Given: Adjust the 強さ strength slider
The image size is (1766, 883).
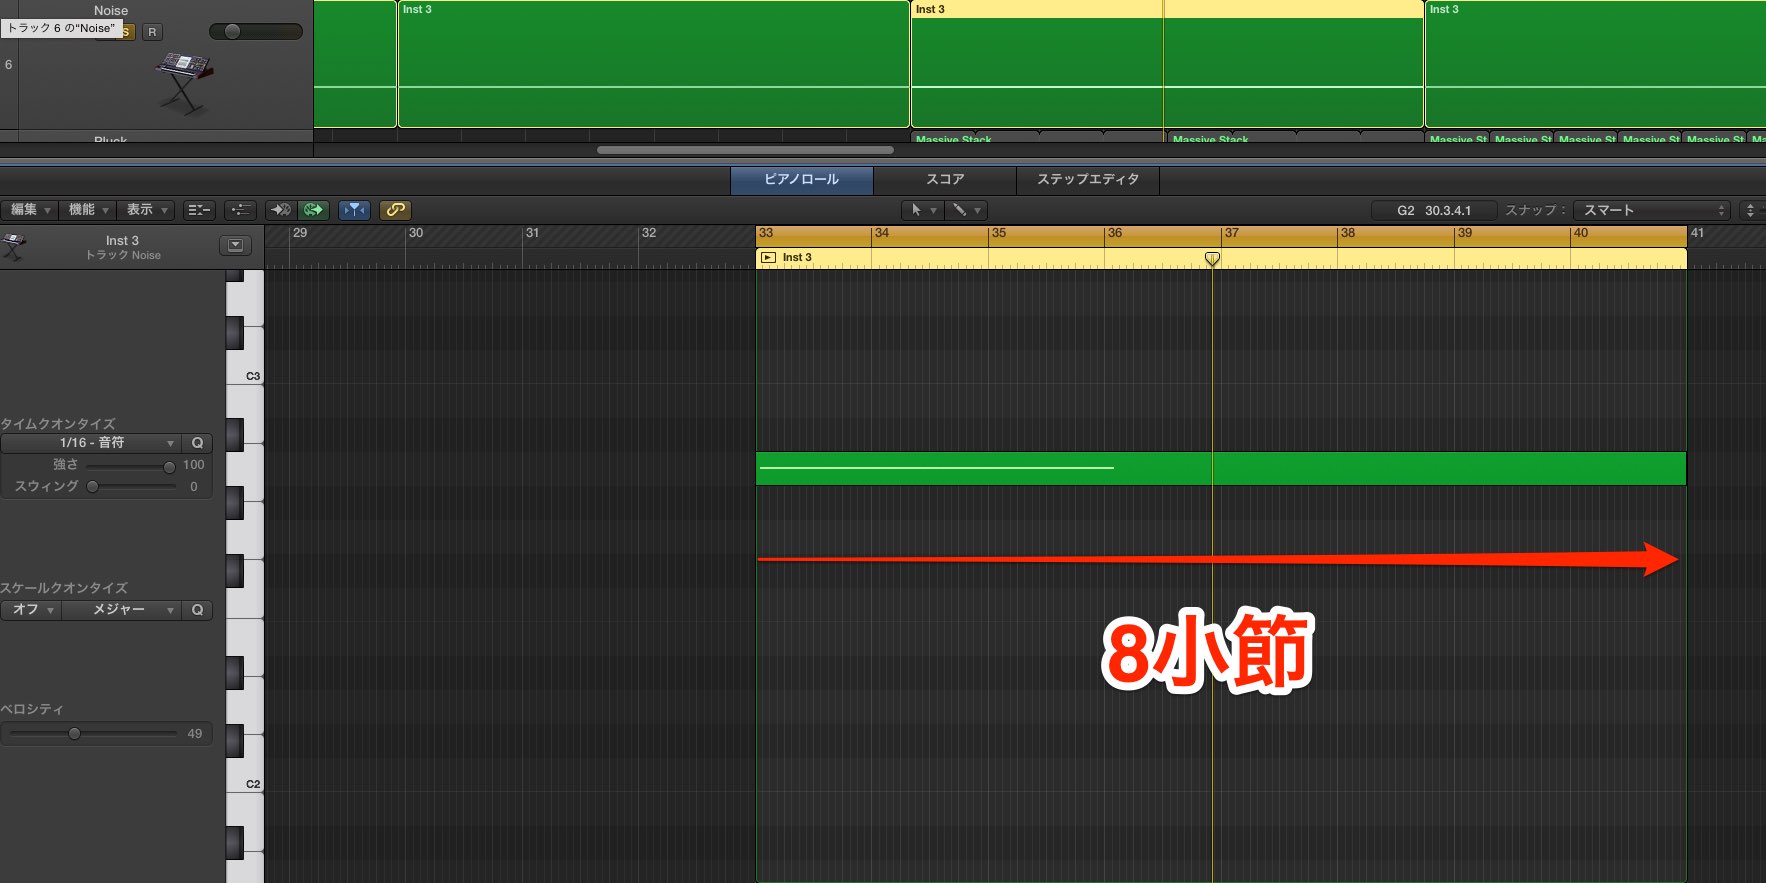Looking at the screenshot, I should pyautogui.click(x=169, y=466).
